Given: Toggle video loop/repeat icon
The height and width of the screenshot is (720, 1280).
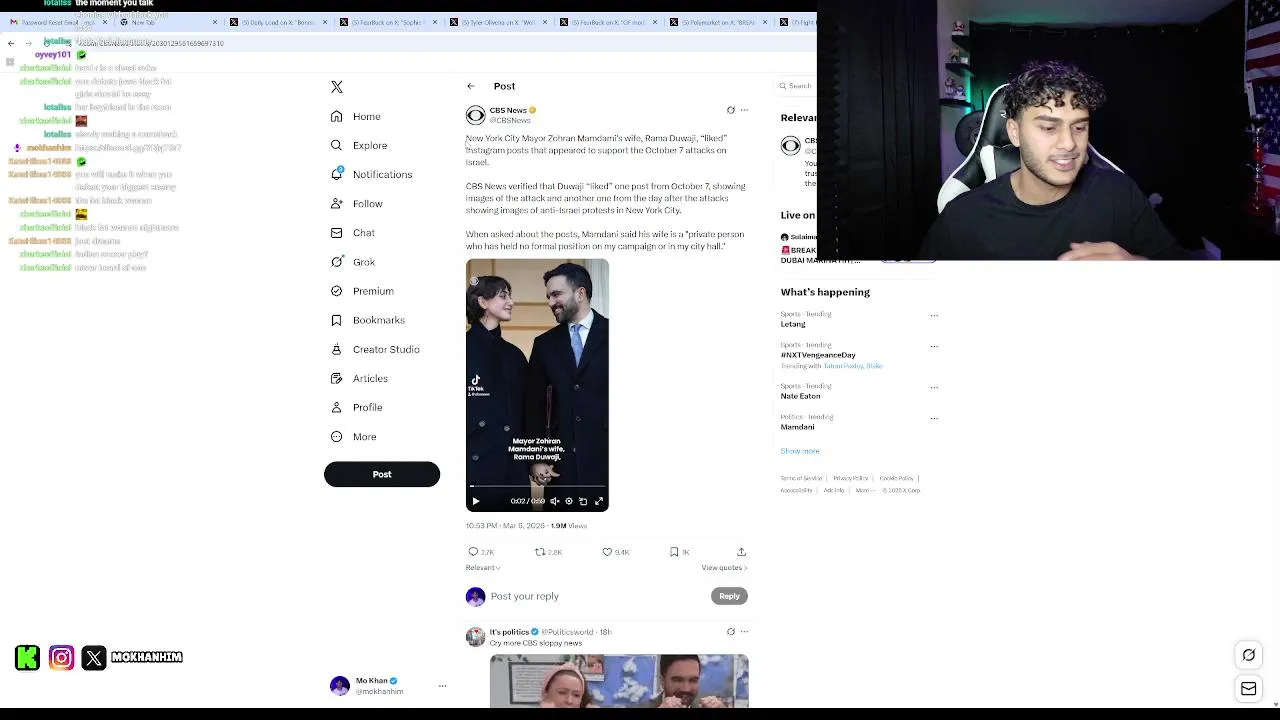Looking at the screenshot, I should tap(583, 501).
